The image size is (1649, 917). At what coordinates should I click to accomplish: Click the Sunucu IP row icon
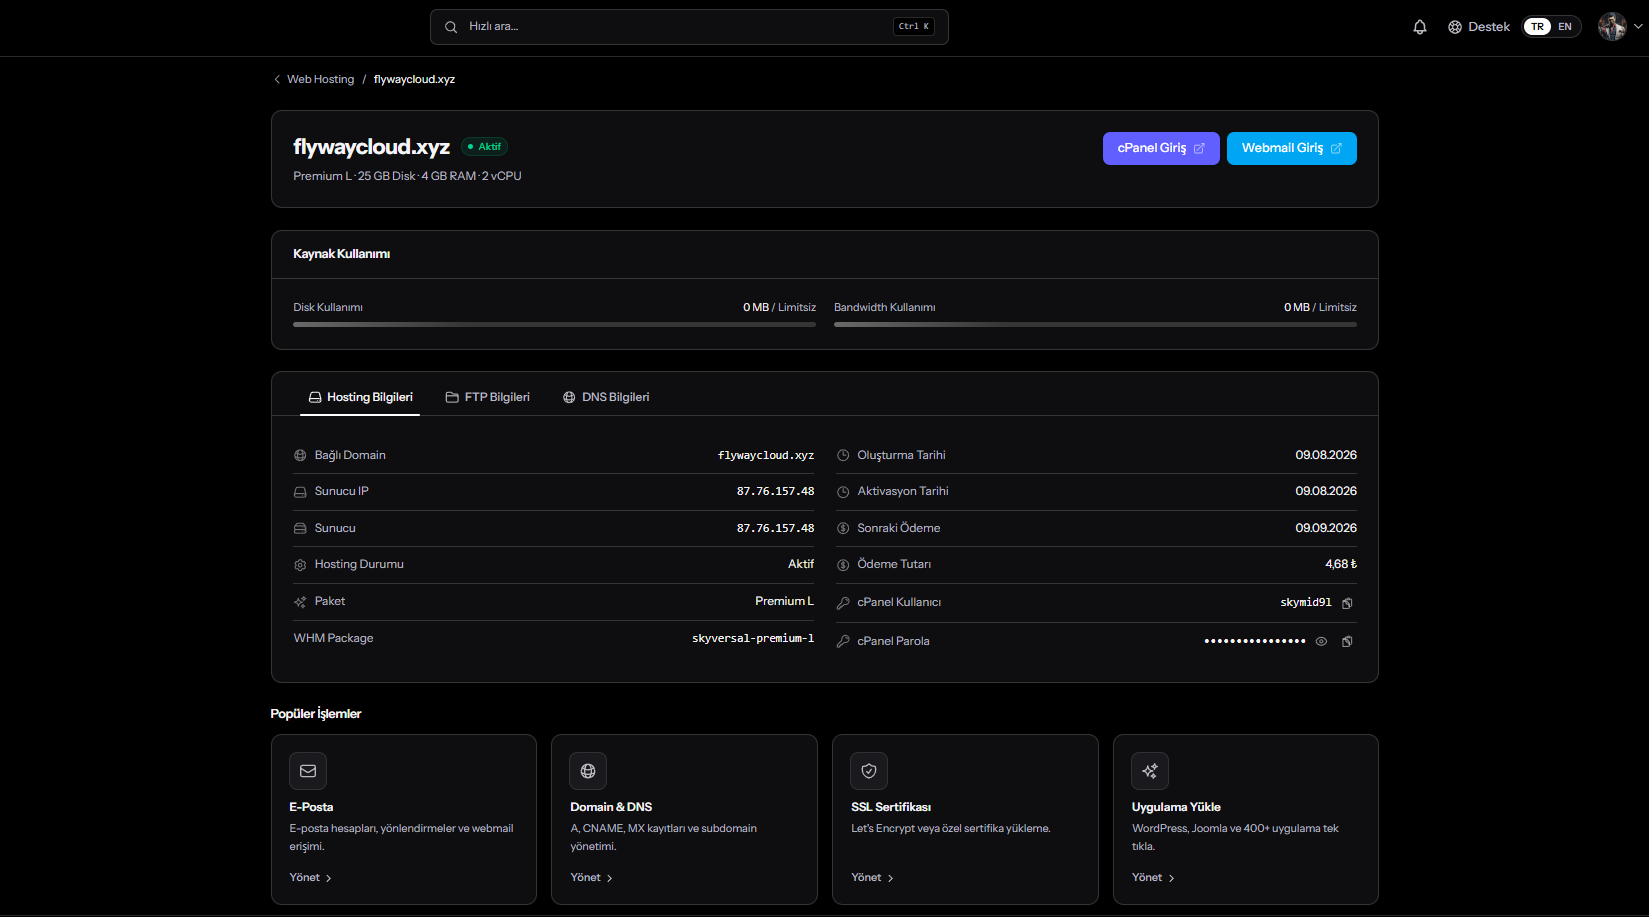click(x=300, y=492)
